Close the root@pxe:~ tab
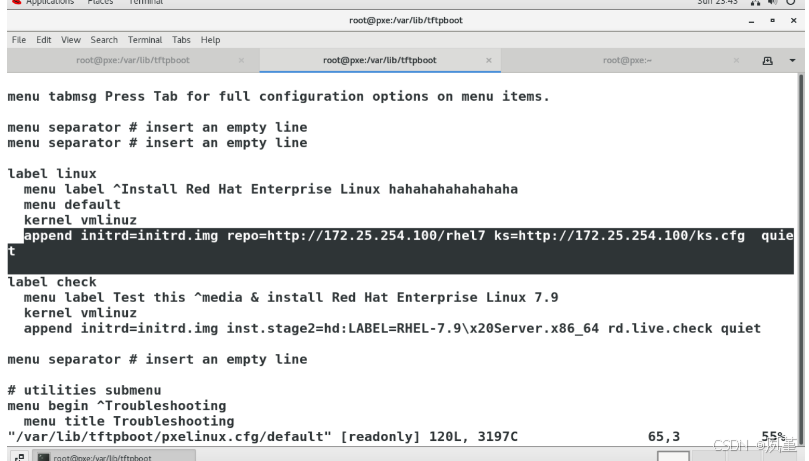This screenshot has height=461, width=809. click(736, 60)
